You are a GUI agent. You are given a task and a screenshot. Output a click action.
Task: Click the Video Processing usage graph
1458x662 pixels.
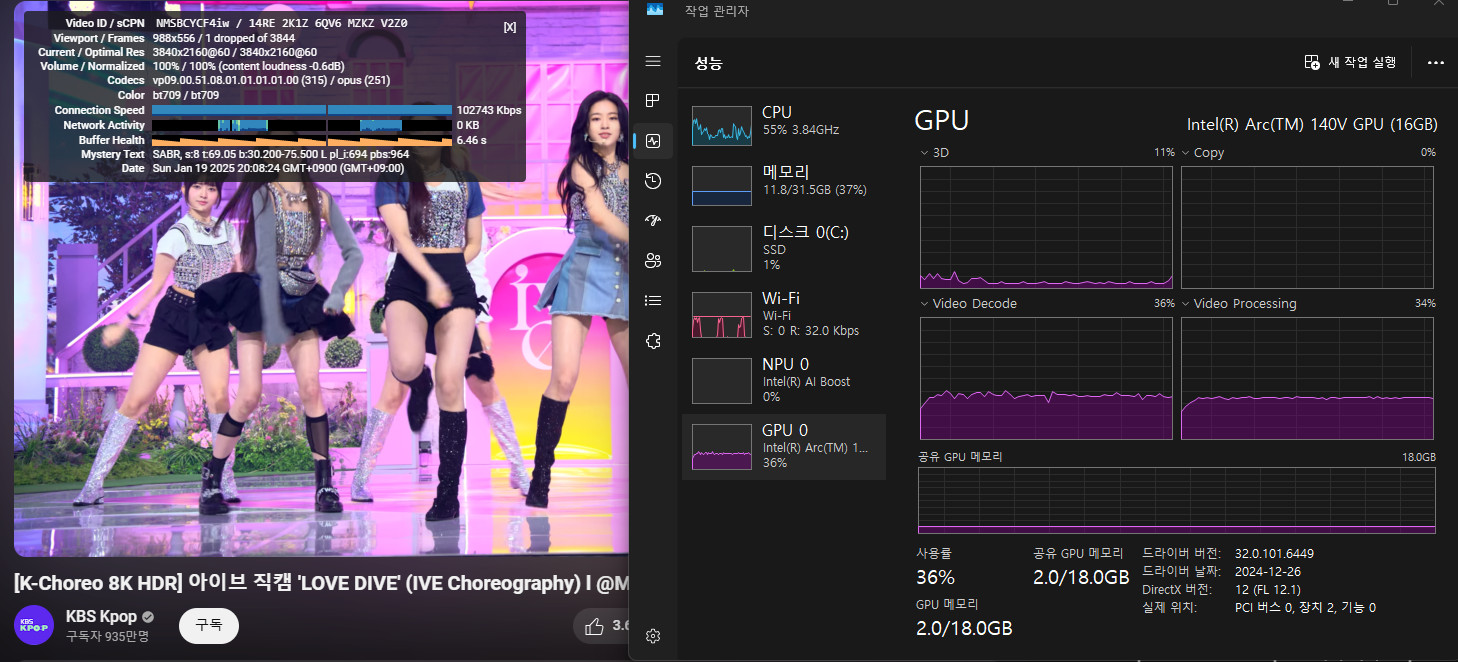tap(1307, 378)
